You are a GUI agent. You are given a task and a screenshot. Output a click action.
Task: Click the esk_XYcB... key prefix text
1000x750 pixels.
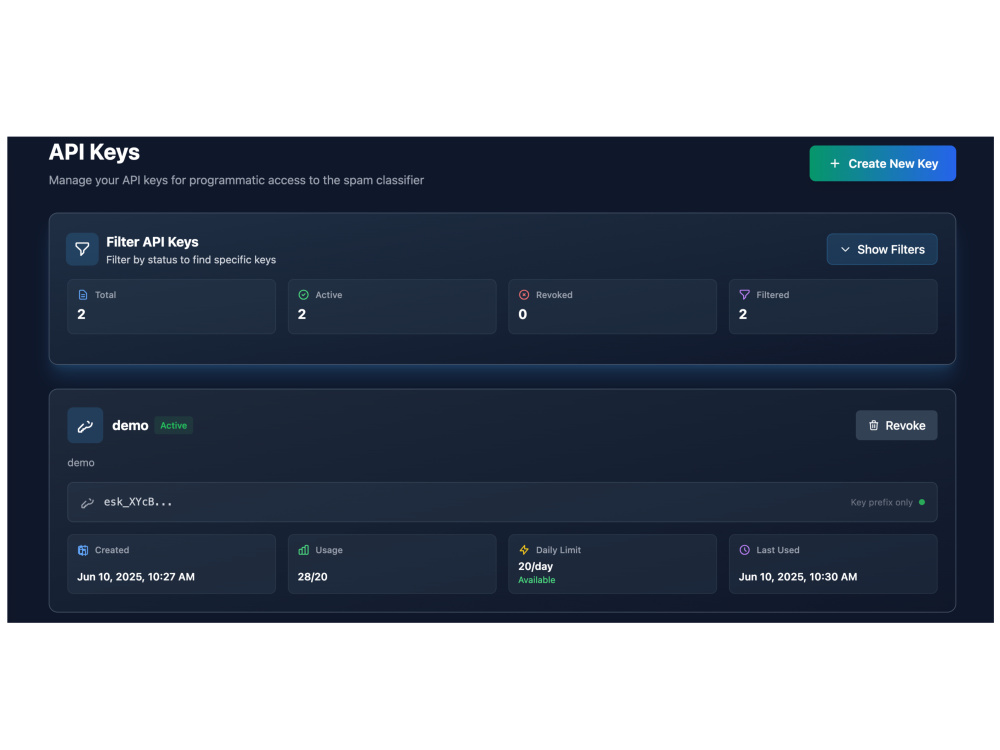click(x=138, y=502)
